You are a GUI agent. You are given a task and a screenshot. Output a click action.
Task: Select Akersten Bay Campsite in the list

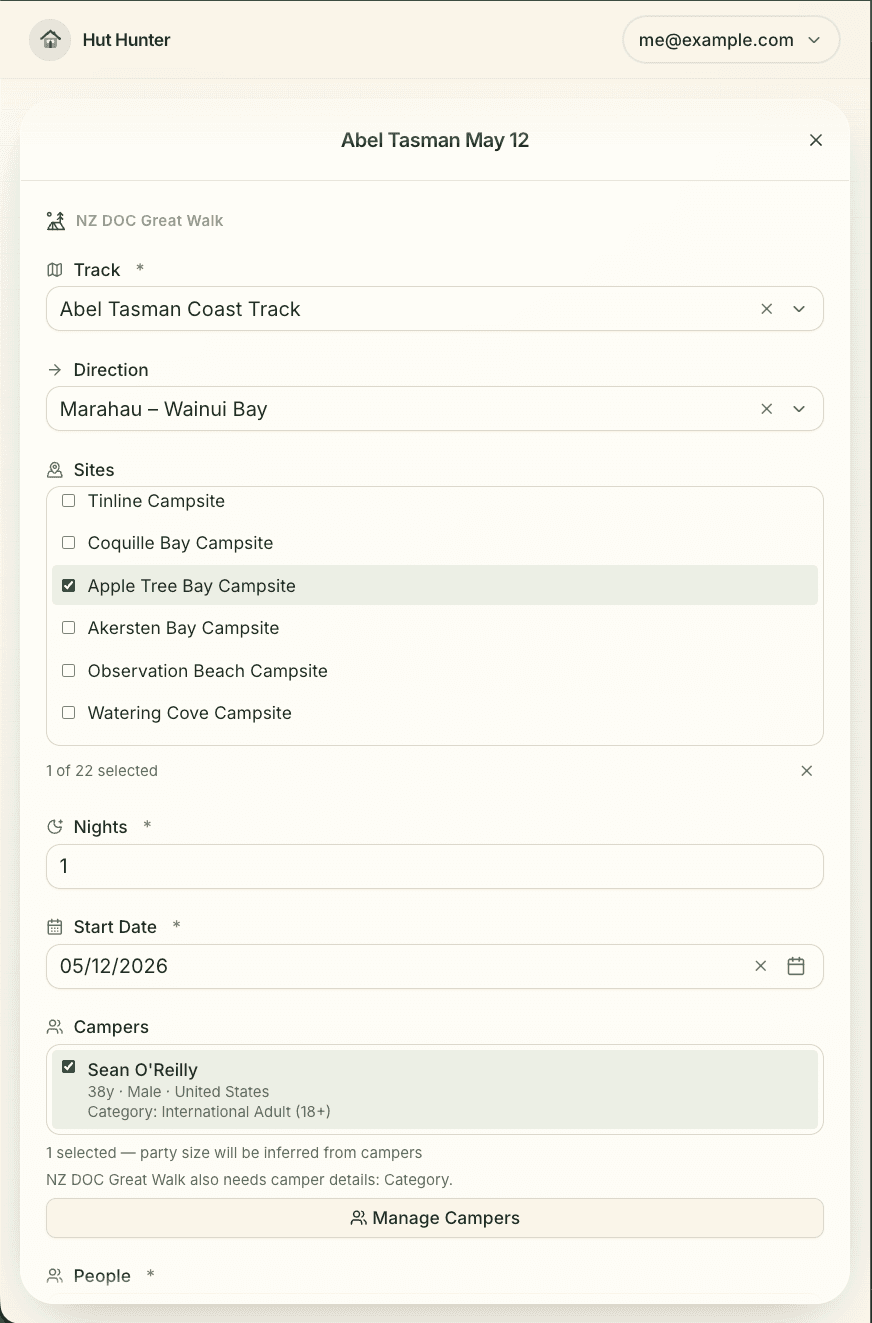click(x=435, y=628)
